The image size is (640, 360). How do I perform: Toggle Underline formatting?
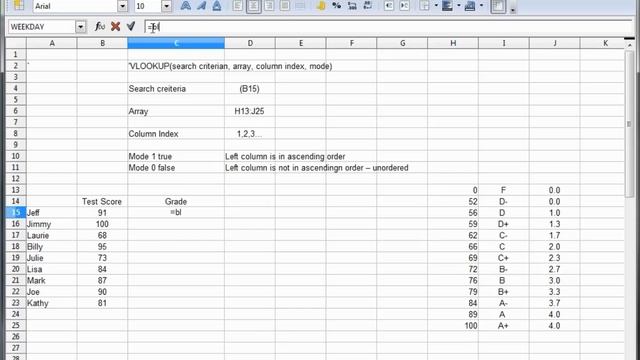(x=217, y=6)
